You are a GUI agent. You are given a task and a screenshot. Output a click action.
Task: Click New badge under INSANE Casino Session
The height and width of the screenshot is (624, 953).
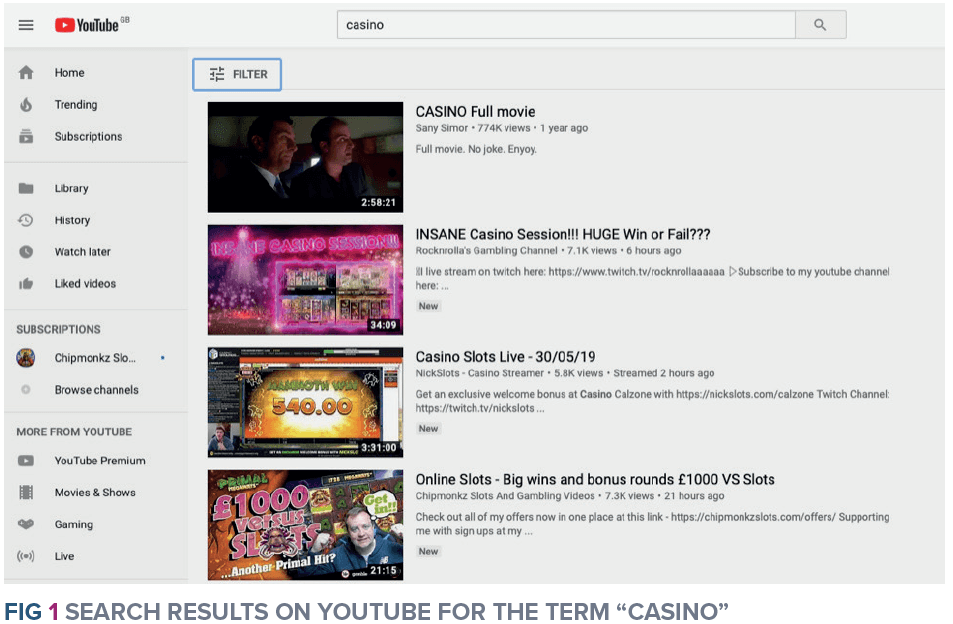click(428, 306)
